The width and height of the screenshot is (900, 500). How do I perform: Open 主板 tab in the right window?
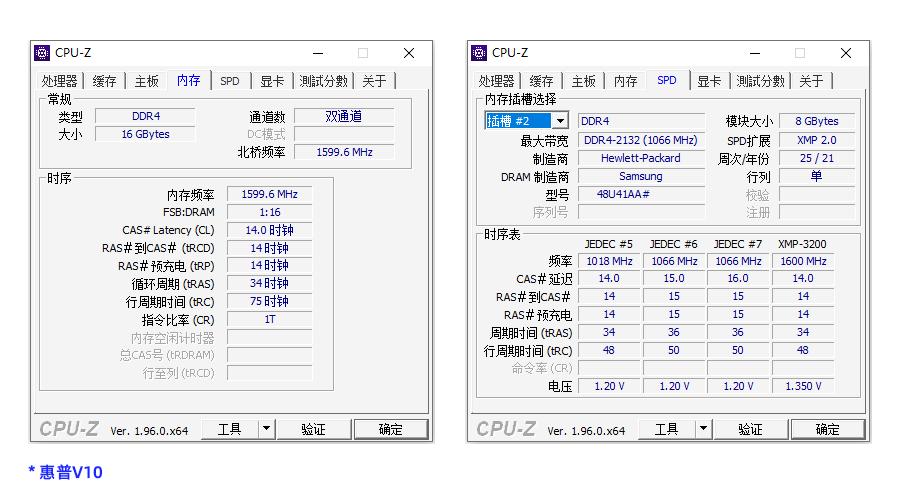(x=584, y=81)
